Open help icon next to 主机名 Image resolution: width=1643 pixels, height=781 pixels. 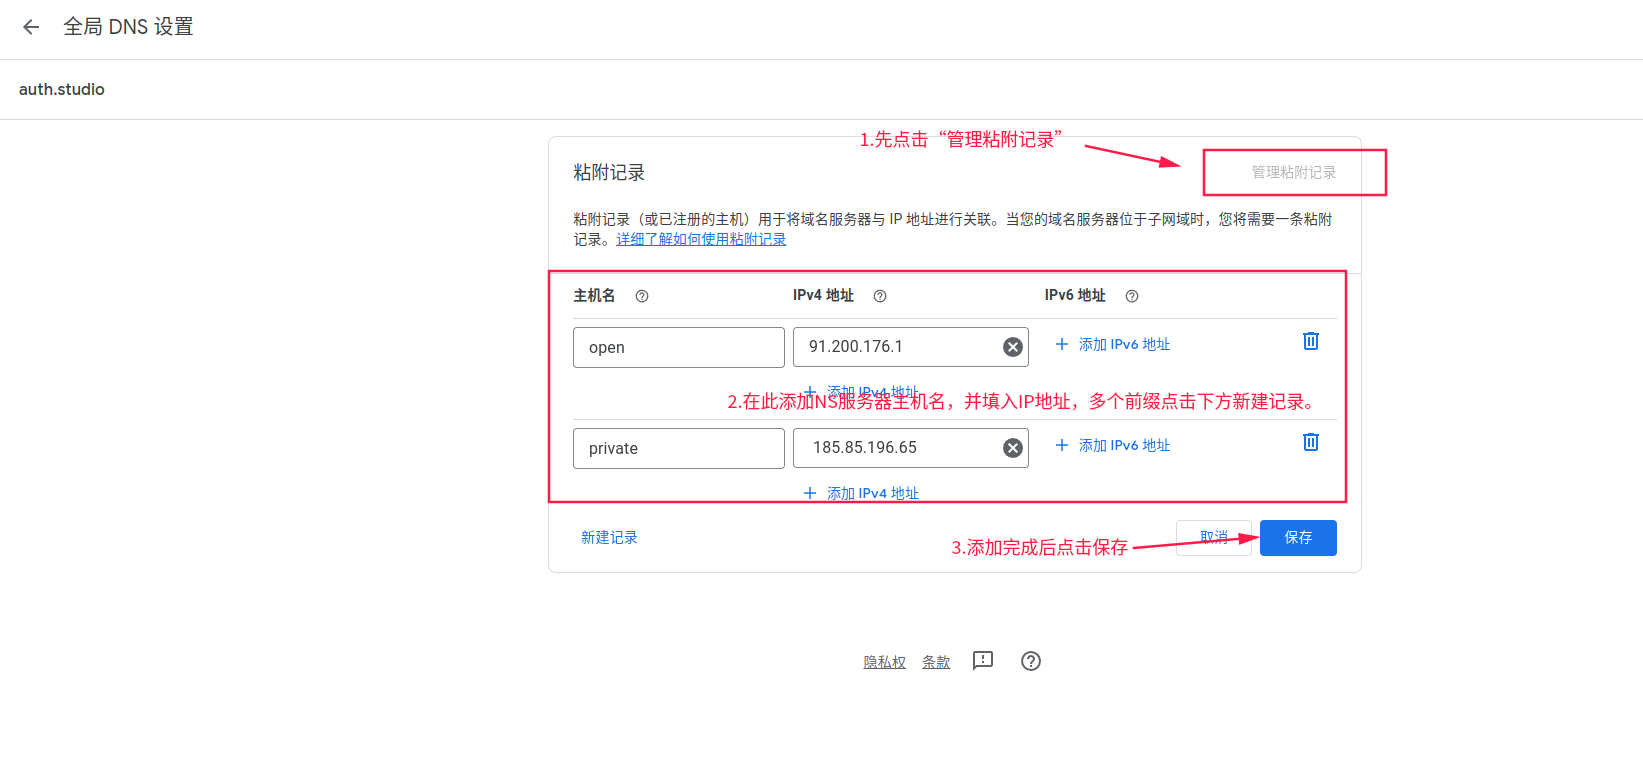[642, 296]
